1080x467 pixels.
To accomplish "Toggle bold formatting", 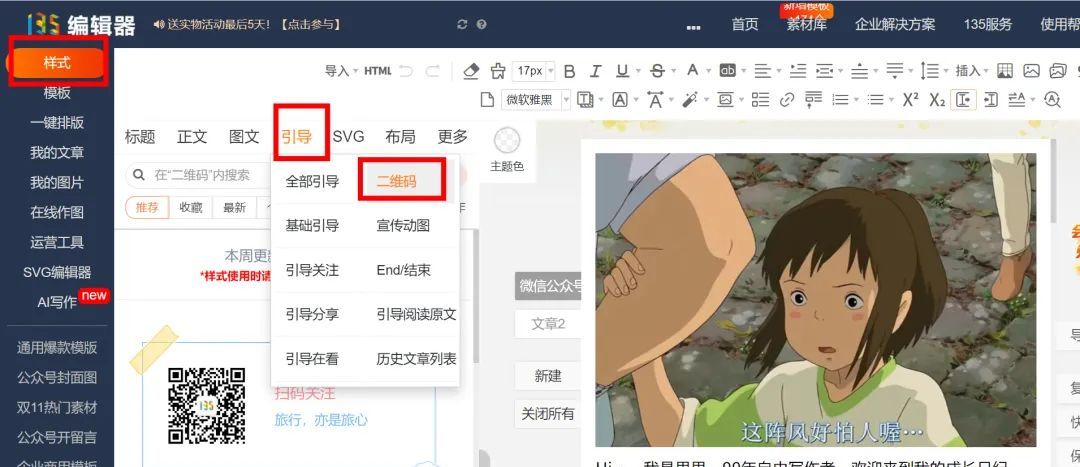I will click(570, 70).
